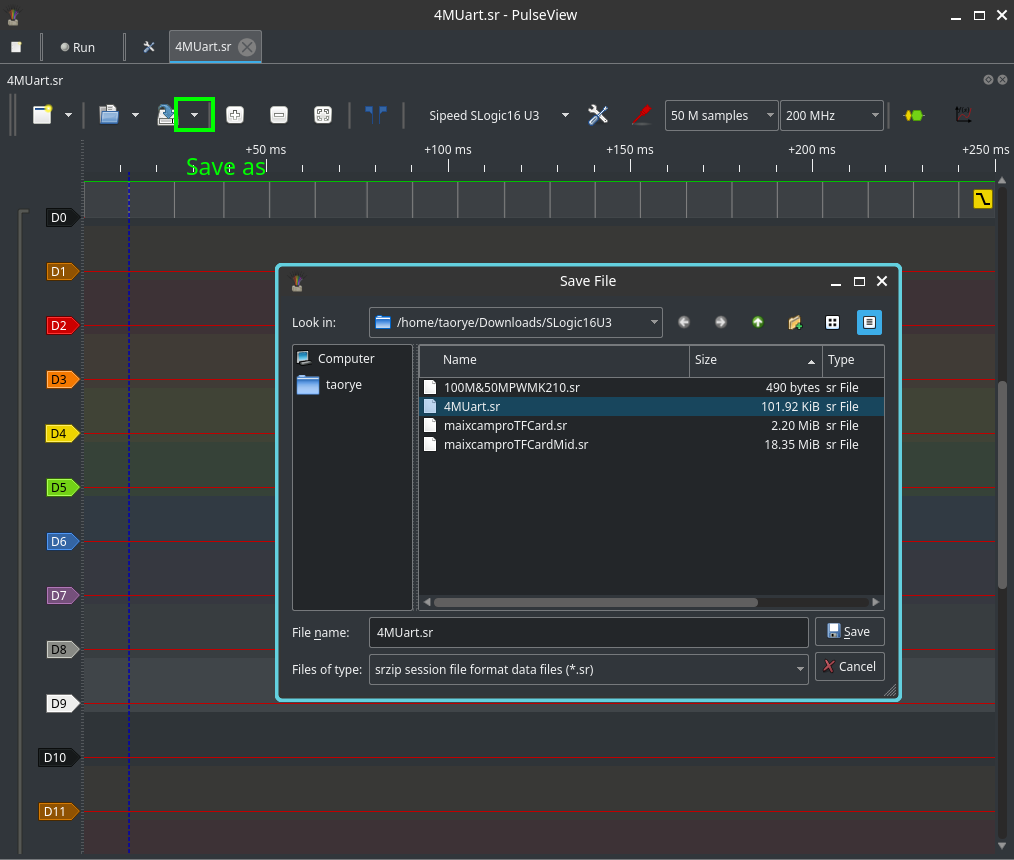1014x860 pixels.
Task: Open the Files of type dropdown
Action: (x=588, y=669)
